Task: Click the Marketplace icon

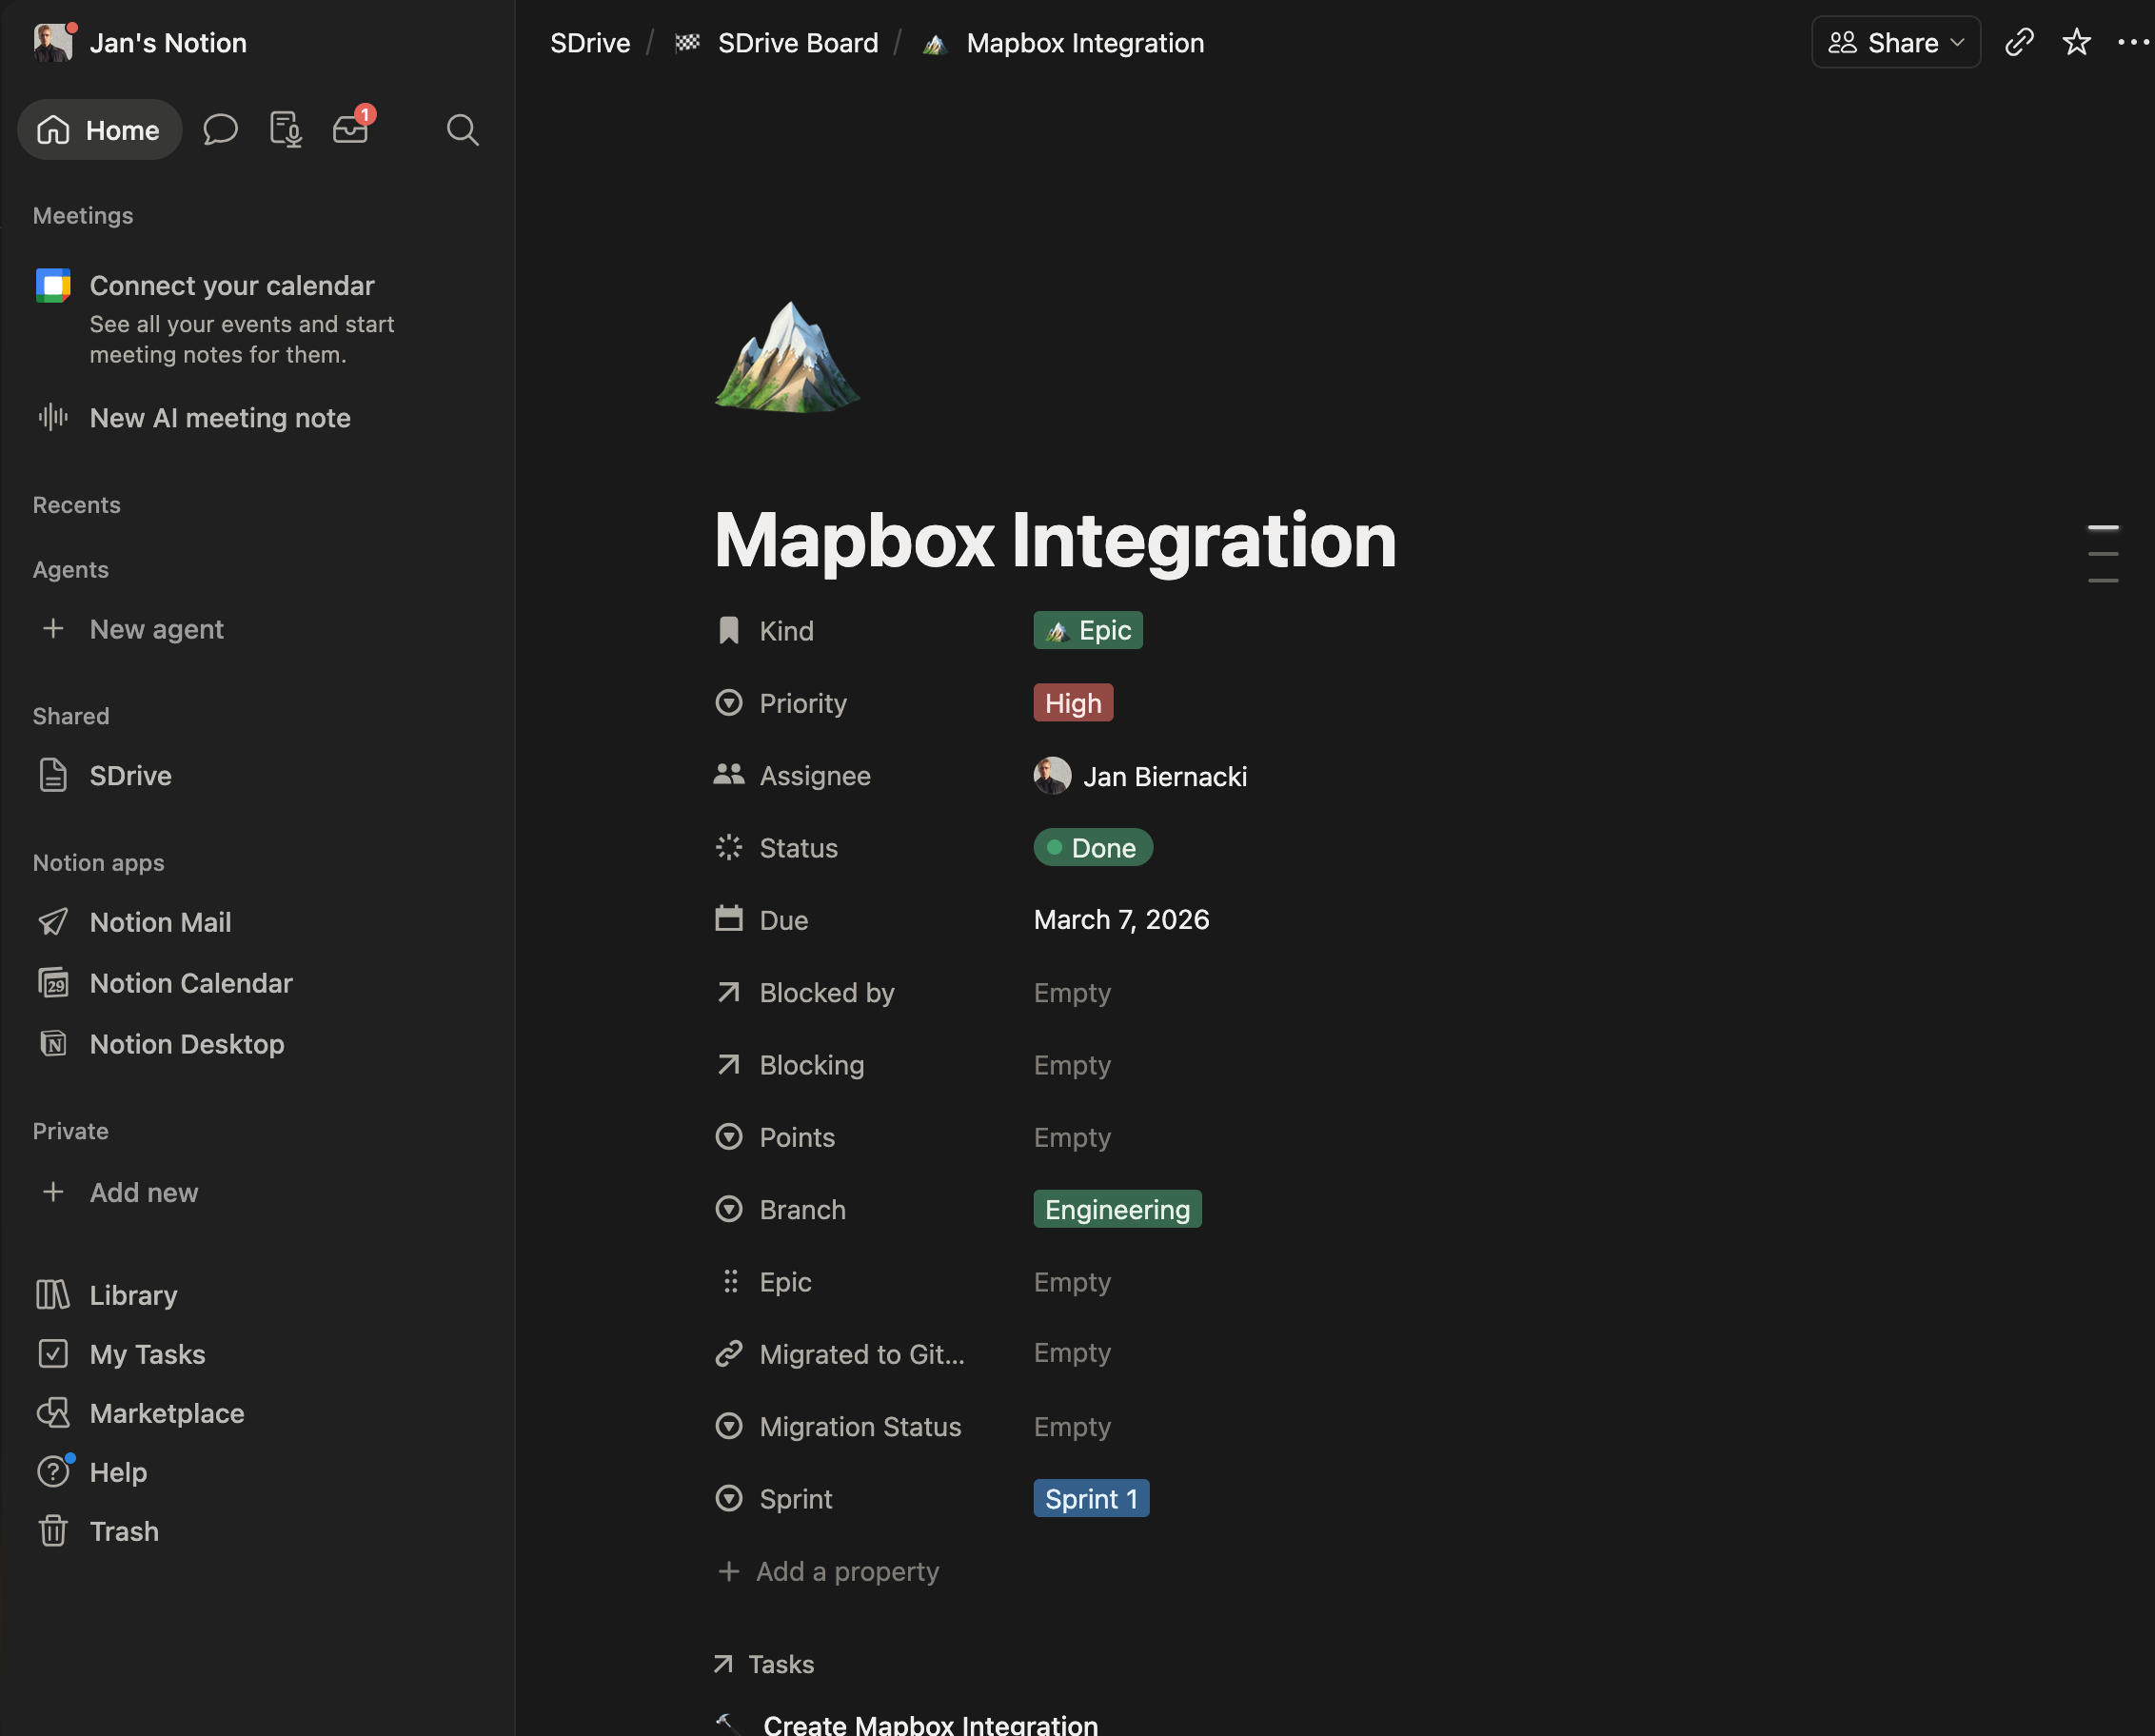Action: 53,1413
